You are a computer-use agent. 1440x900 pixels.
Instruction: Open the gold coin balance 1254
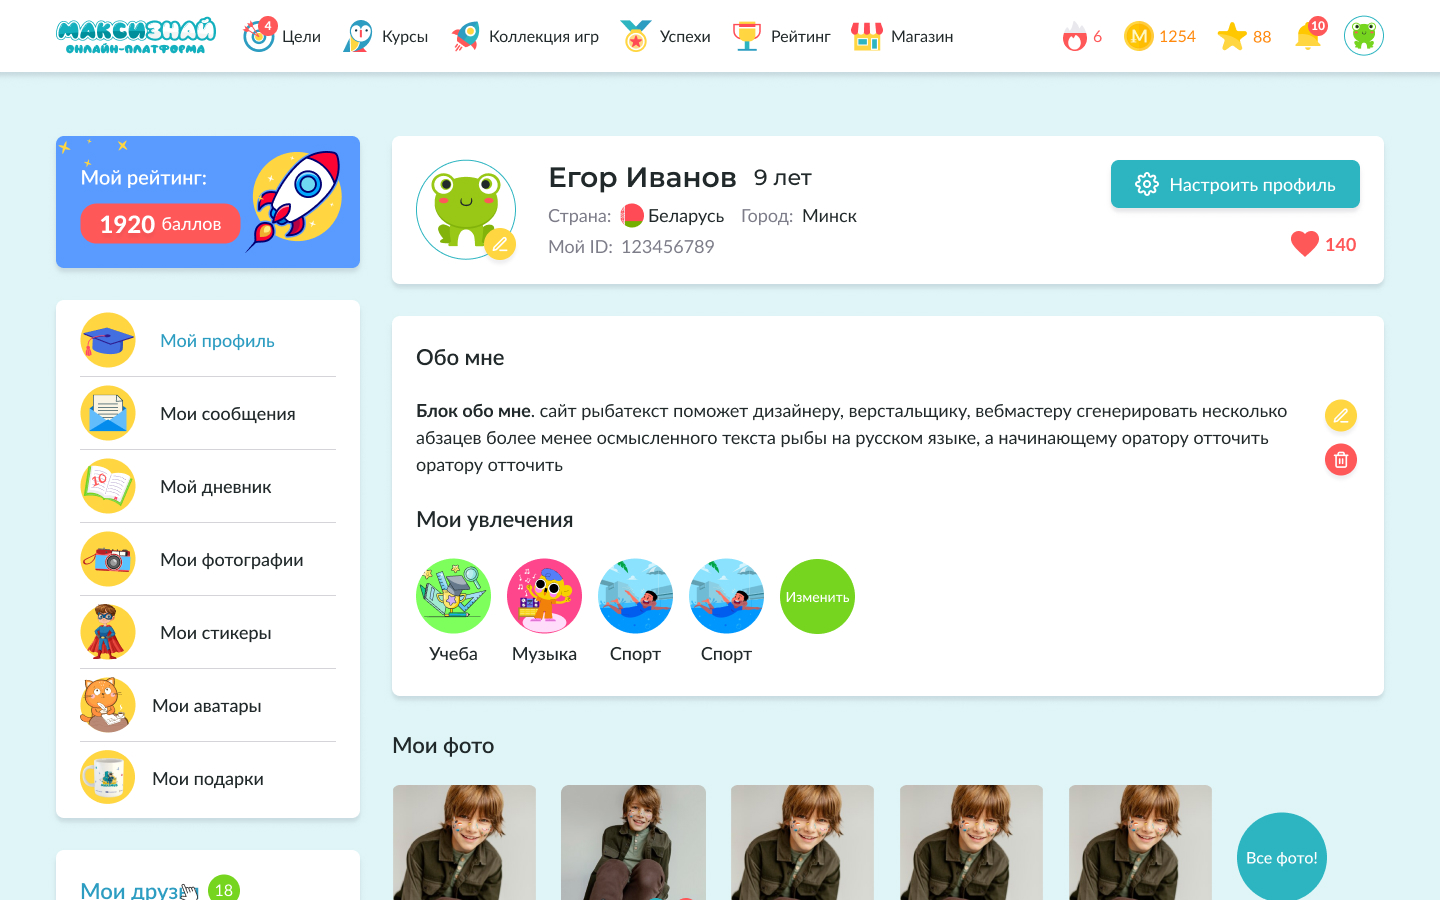pyautogui.click(x=1160, y=36)
